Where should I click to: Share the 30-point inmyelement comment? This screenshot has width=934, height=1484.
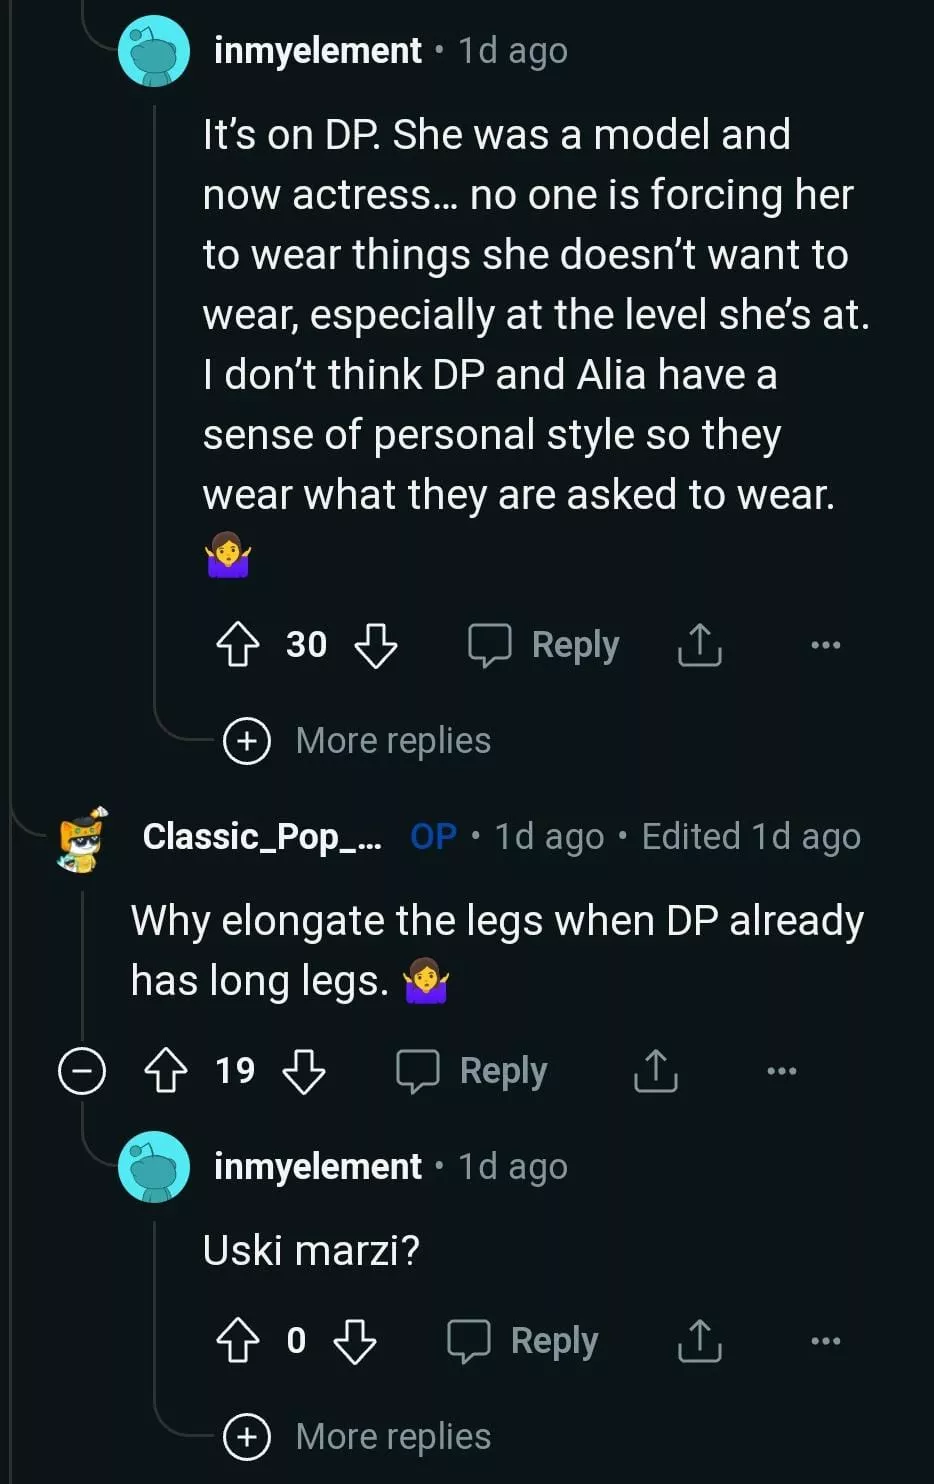[x=699, y=645]
